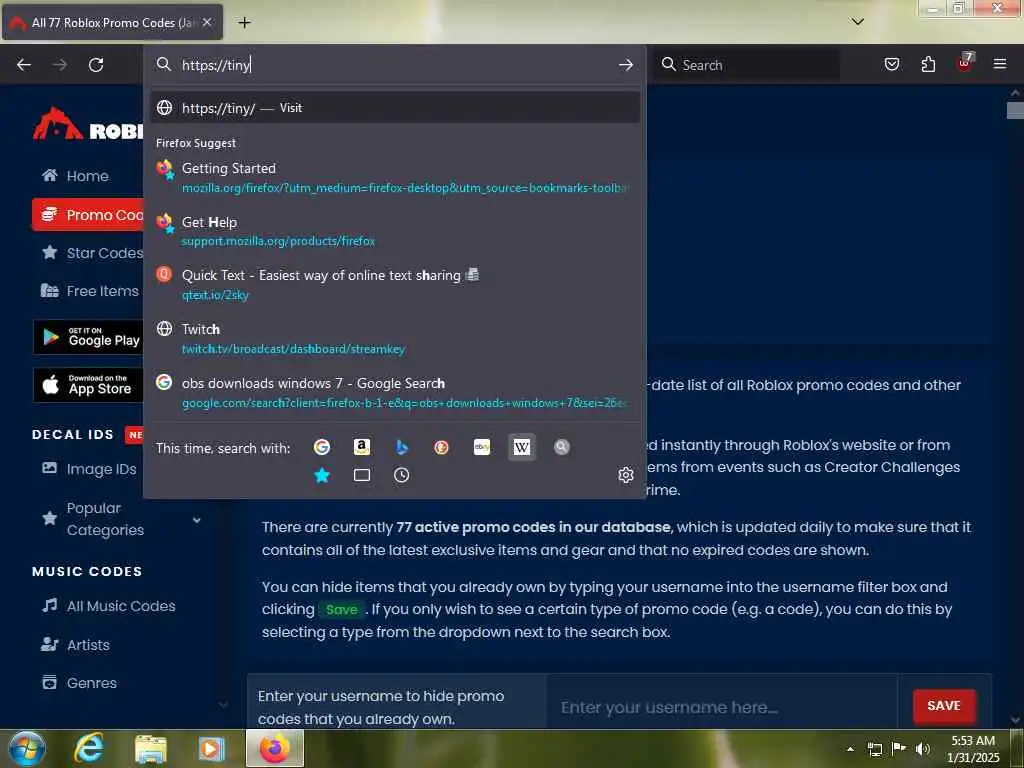Choose the https://tiny/ Visit suggestion
This screenshot has width=1024, height=768.
395,108
